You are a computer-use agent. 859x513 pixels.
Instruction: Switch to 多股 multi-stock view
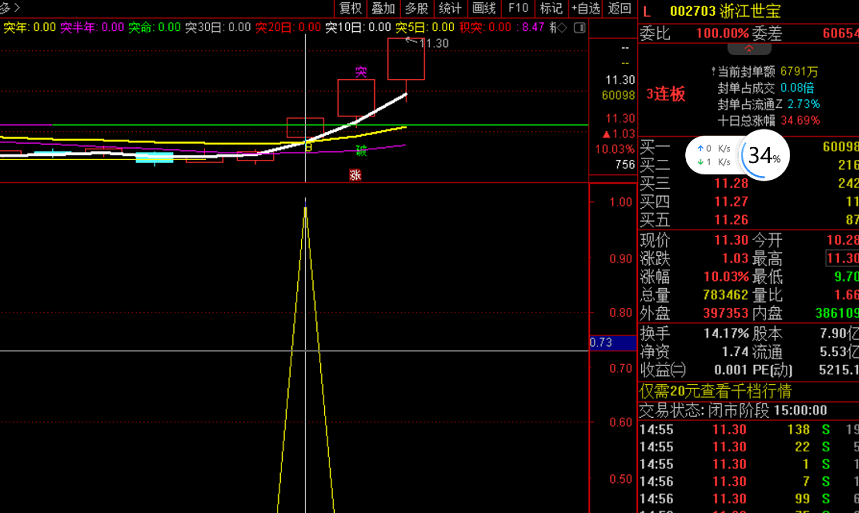tap(416, 8)
